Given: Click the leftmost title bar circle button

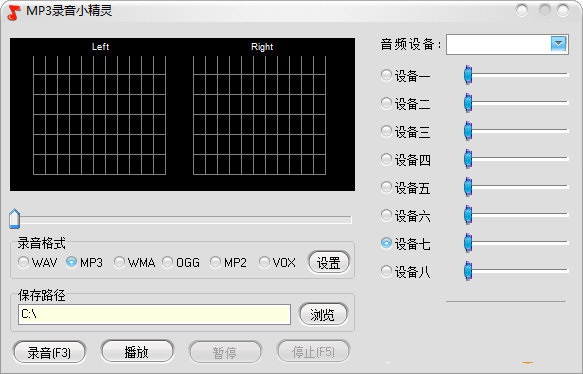Looking at the screenshot, I should [x=522, y=10].
